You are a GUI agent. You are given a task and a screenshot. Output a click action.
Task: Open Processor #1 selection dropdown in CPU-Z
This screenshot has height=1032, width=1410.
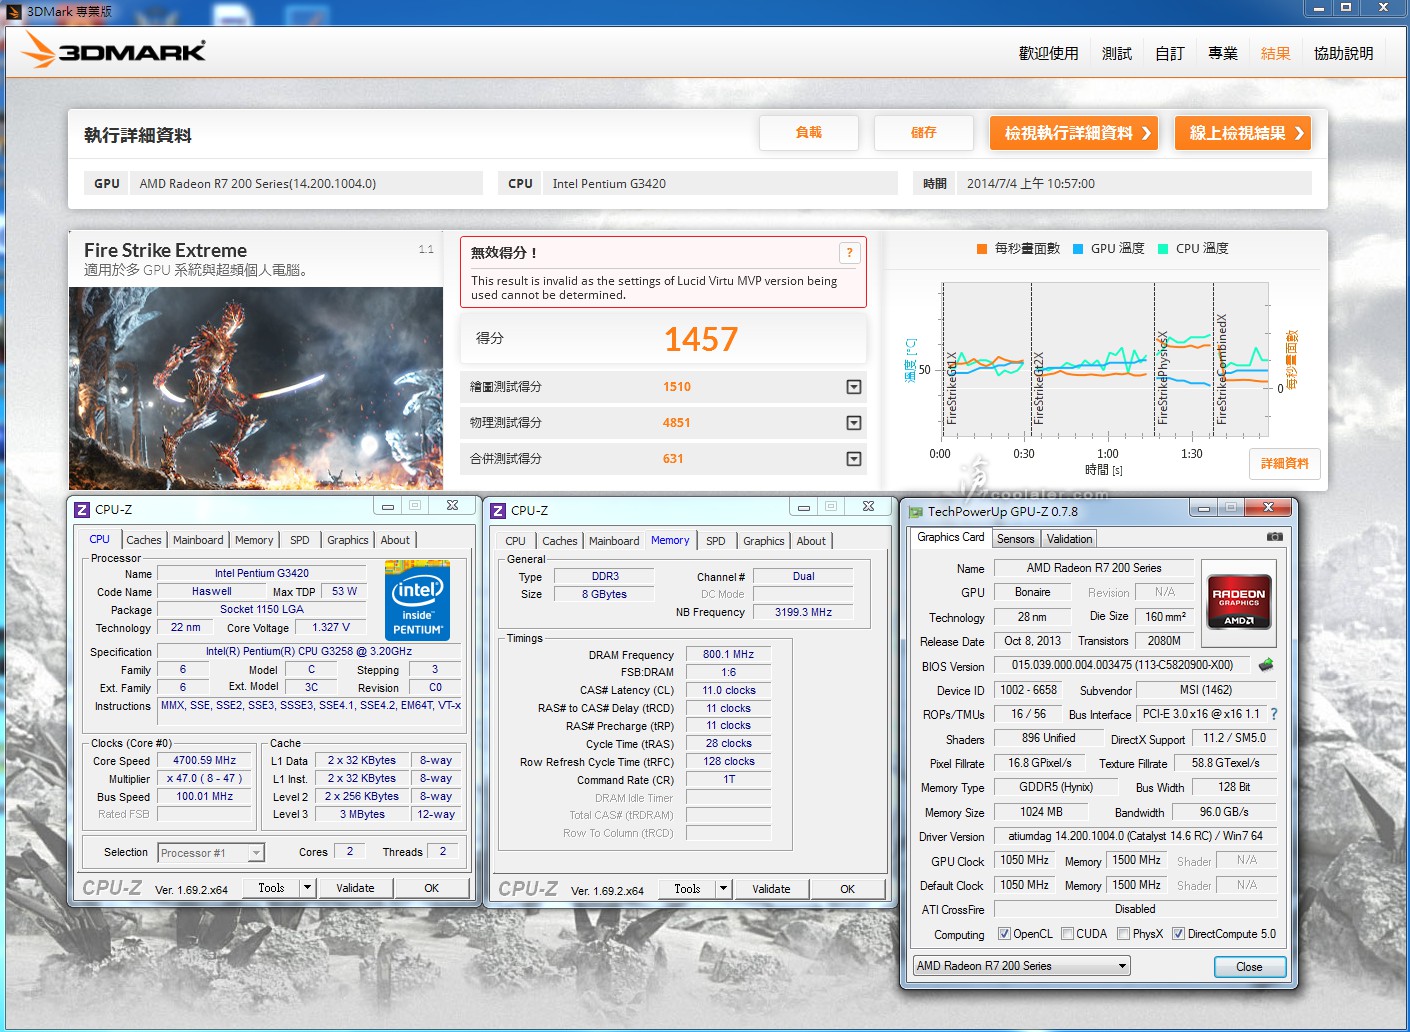click(x=211, y=853)
